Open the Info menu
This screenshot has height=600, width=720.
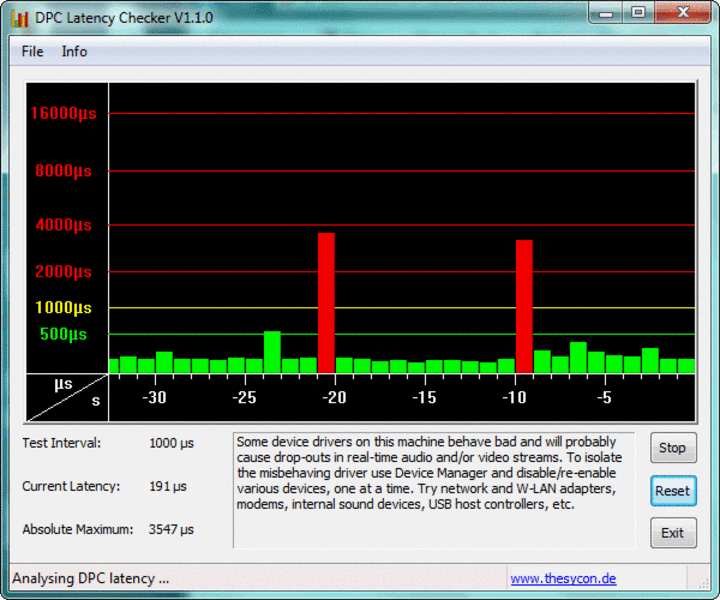coord(74,51)
